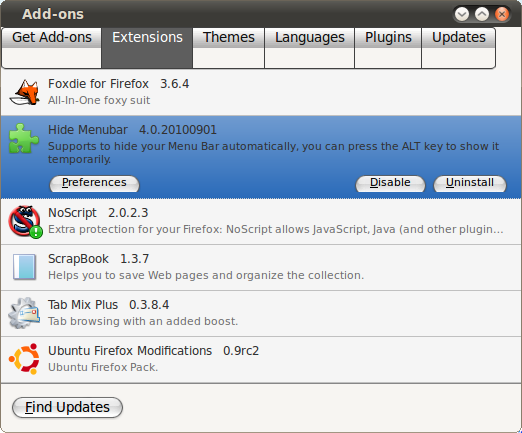Click the NoScript blocked-S icon
522x433 pixels.
click(x=25, y=222)
